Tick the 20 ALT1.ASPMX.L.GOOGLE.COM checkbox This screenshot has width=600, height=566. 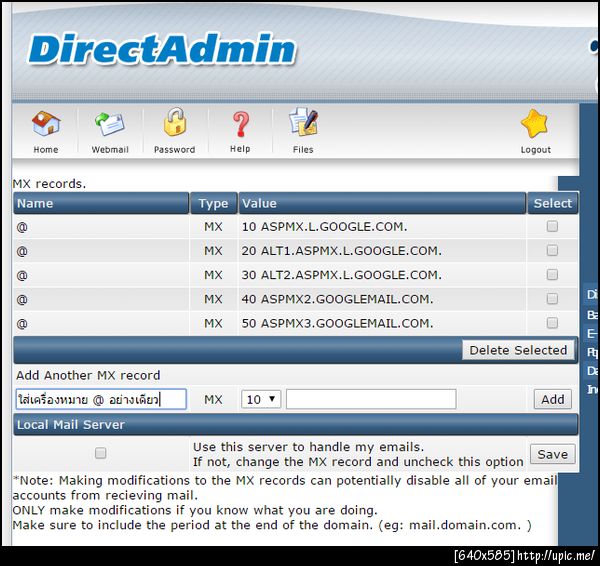point(552,250)
